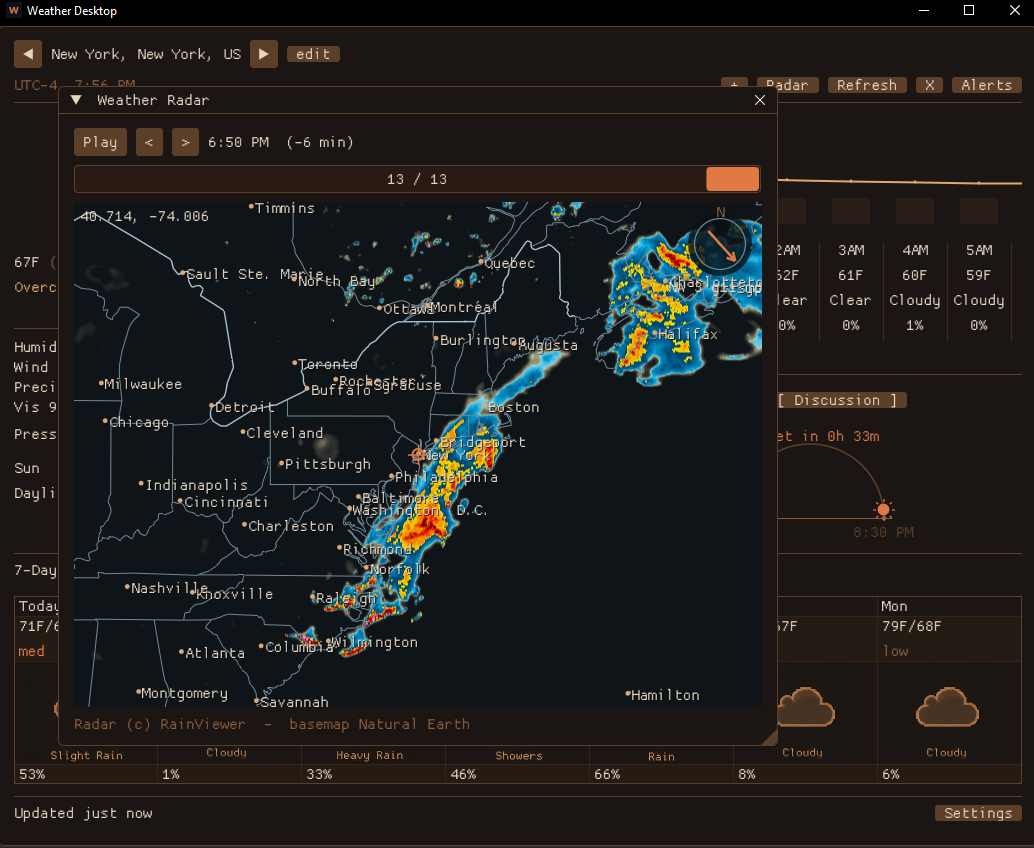1034x848 pixels.
Task: Click the orange slider handle
Action: pyautogui.click(x=733, y=179)
